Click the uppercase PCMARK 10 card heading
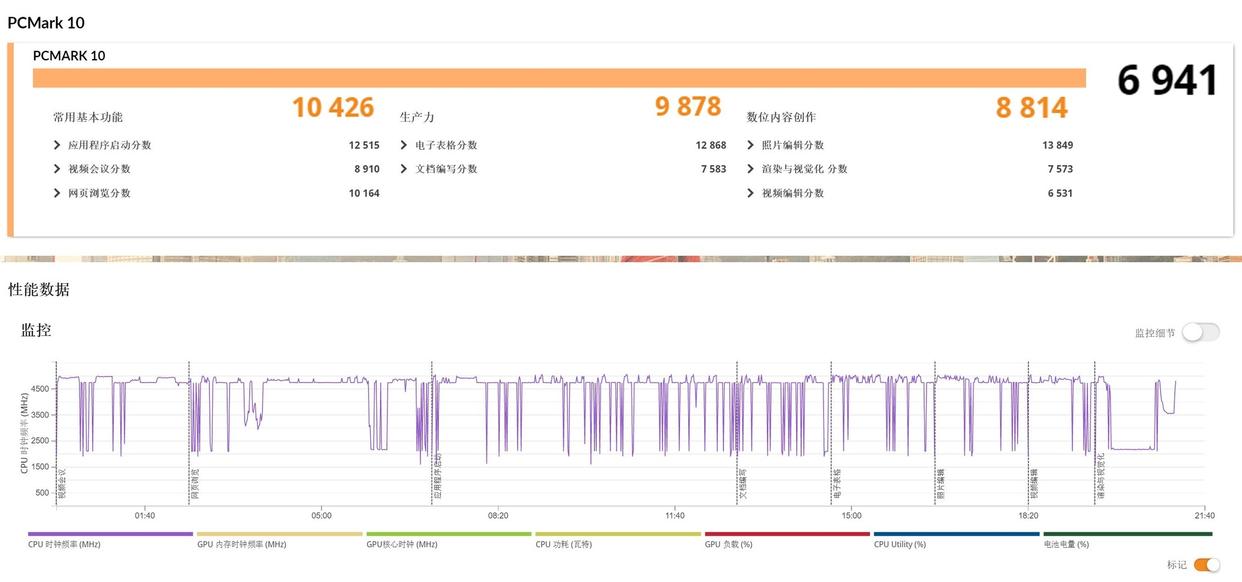Viewport: 1242px width, 582px height. 69,56
